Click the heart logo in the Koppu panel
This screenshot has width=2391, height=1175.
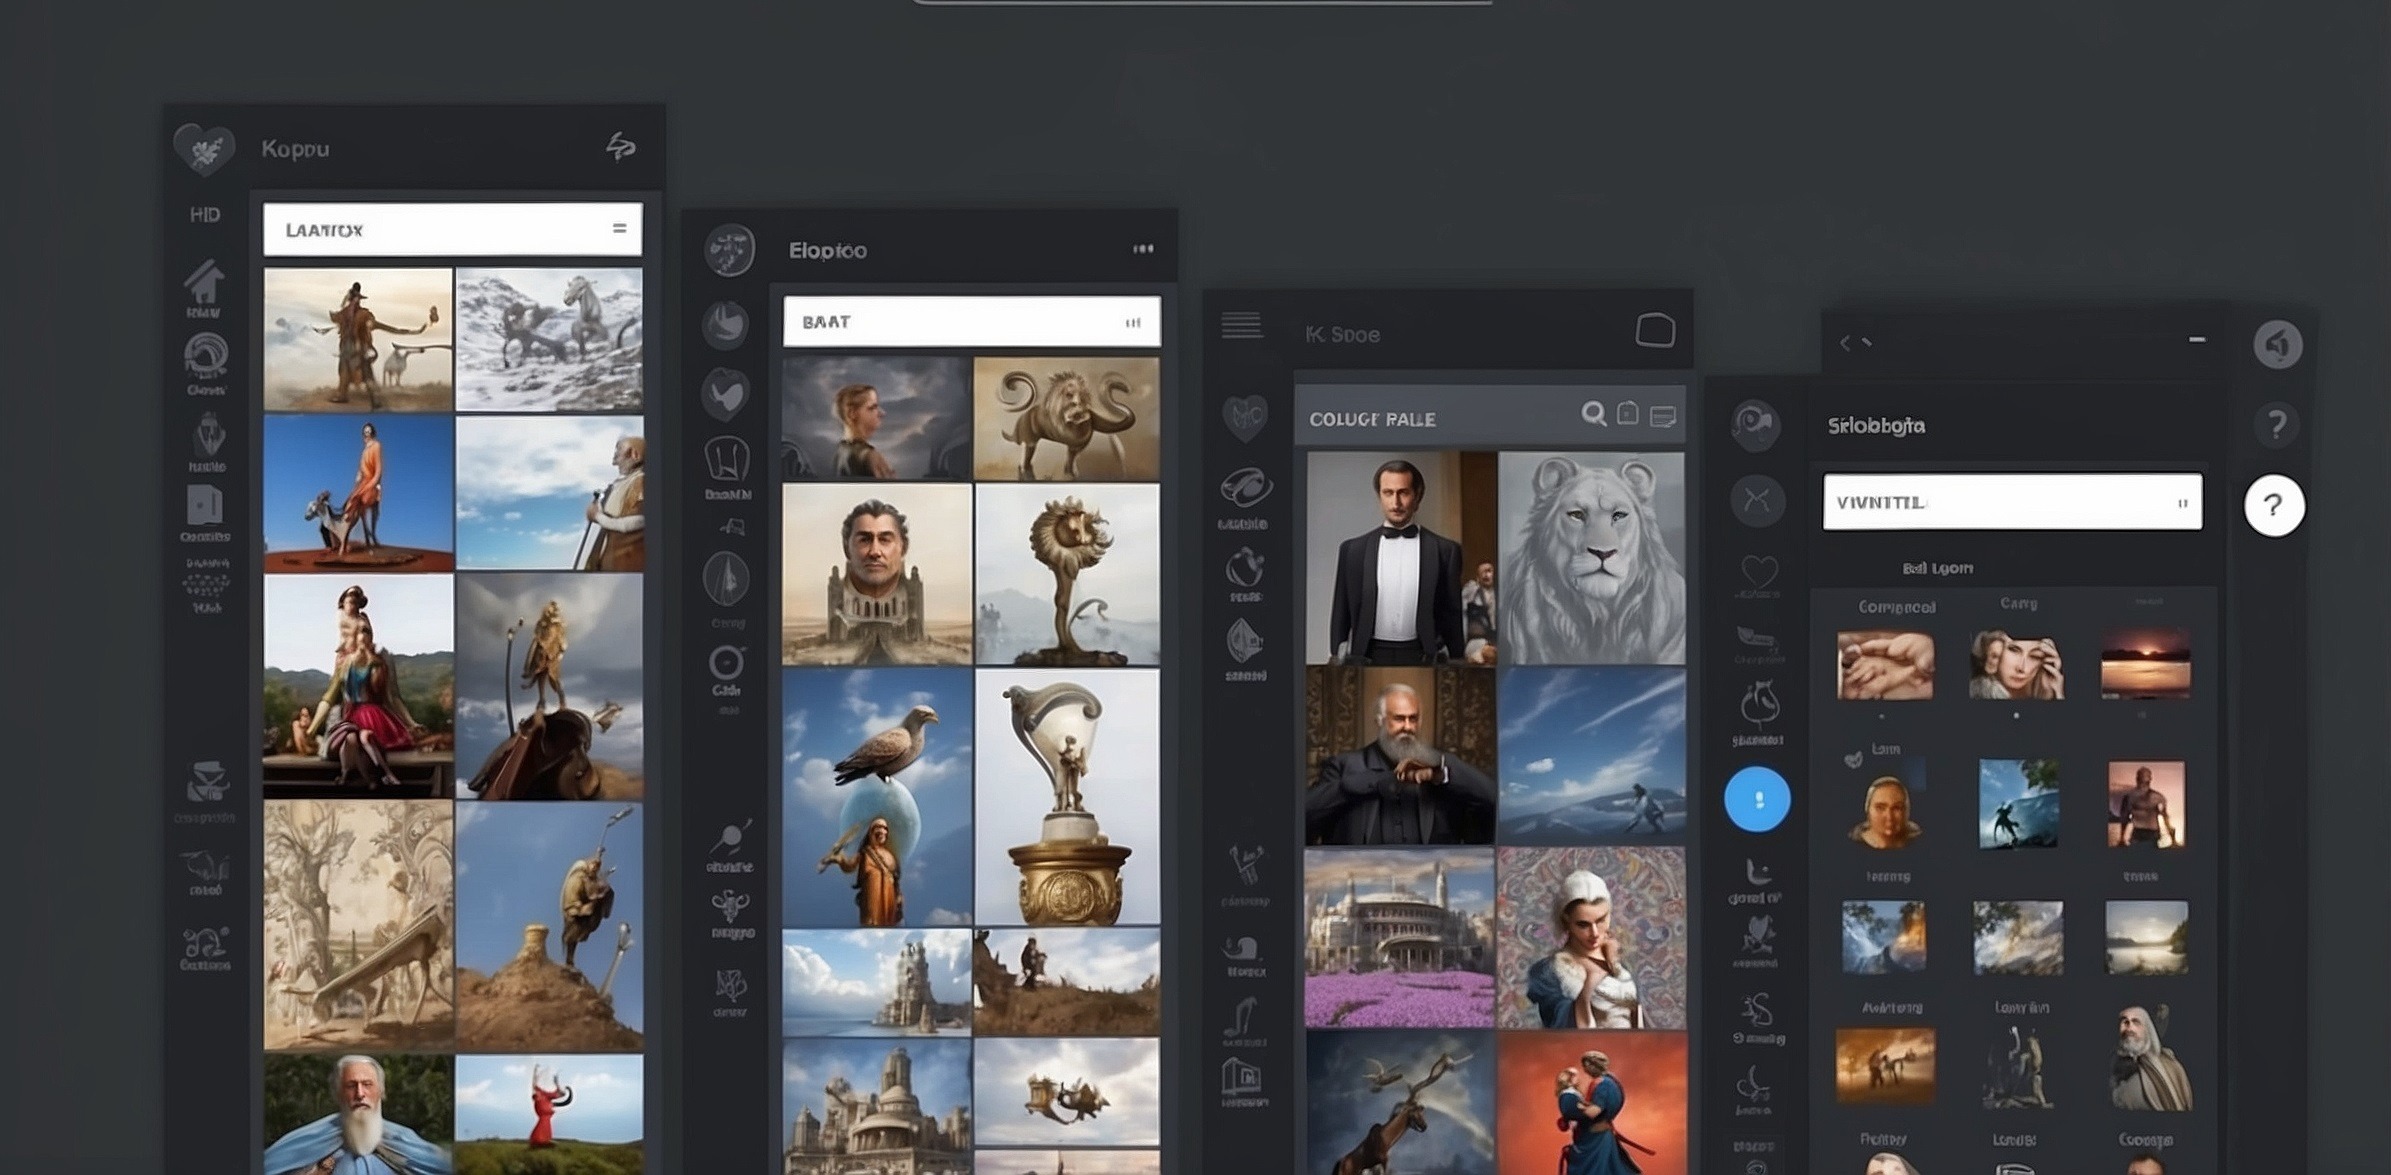[204, 149]
